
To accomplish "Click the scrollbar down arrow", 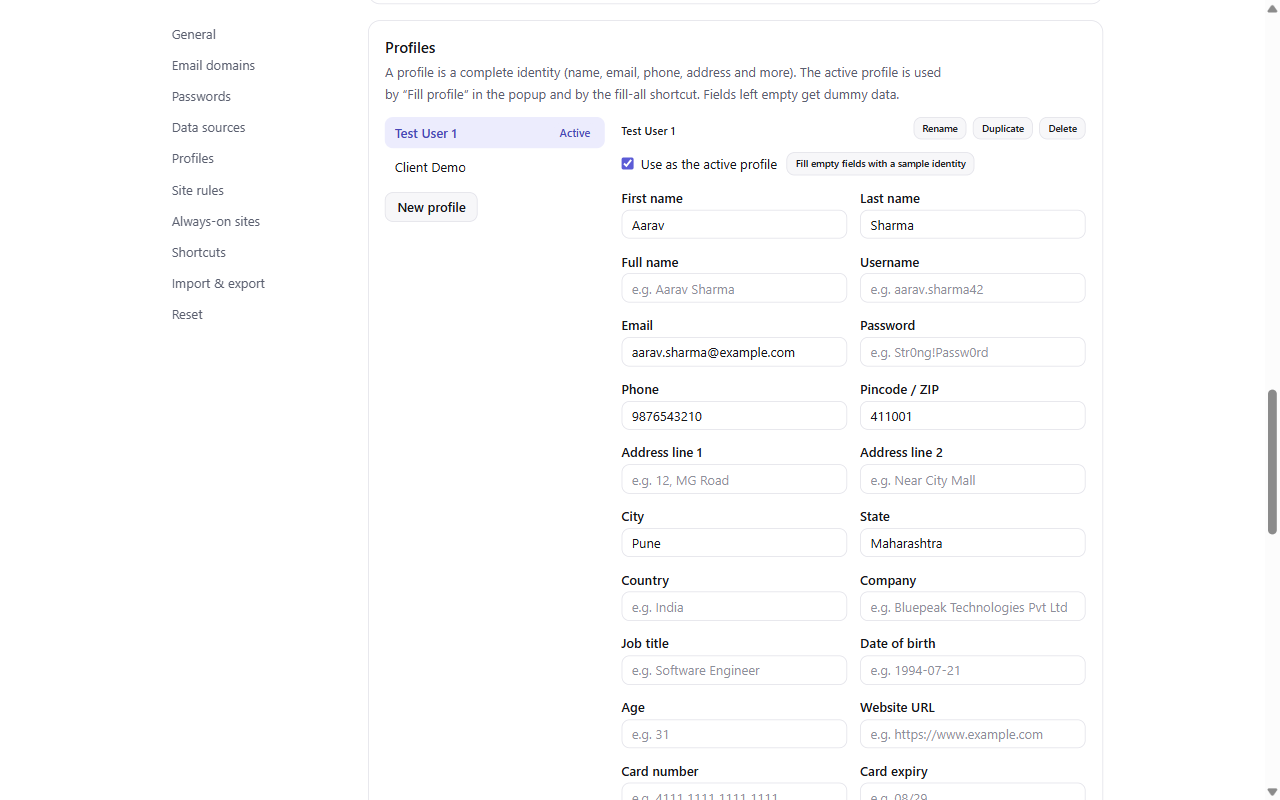I will click(1272, 792).
